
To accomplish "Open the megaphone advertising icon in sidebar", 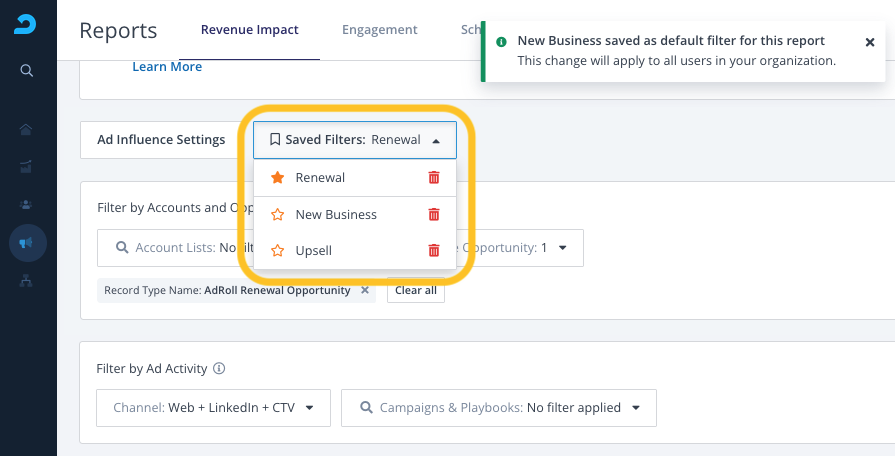I will (x=27, y=243).
